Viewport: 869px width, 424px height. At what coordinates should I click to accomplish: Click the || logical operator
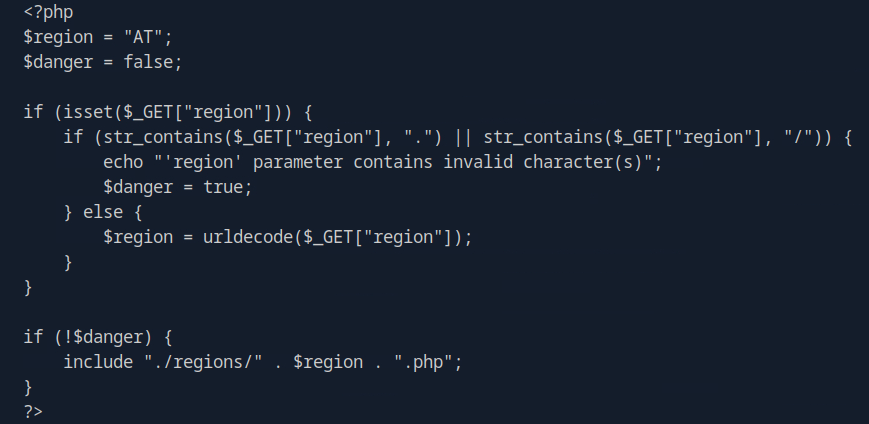tap(463, 137)
